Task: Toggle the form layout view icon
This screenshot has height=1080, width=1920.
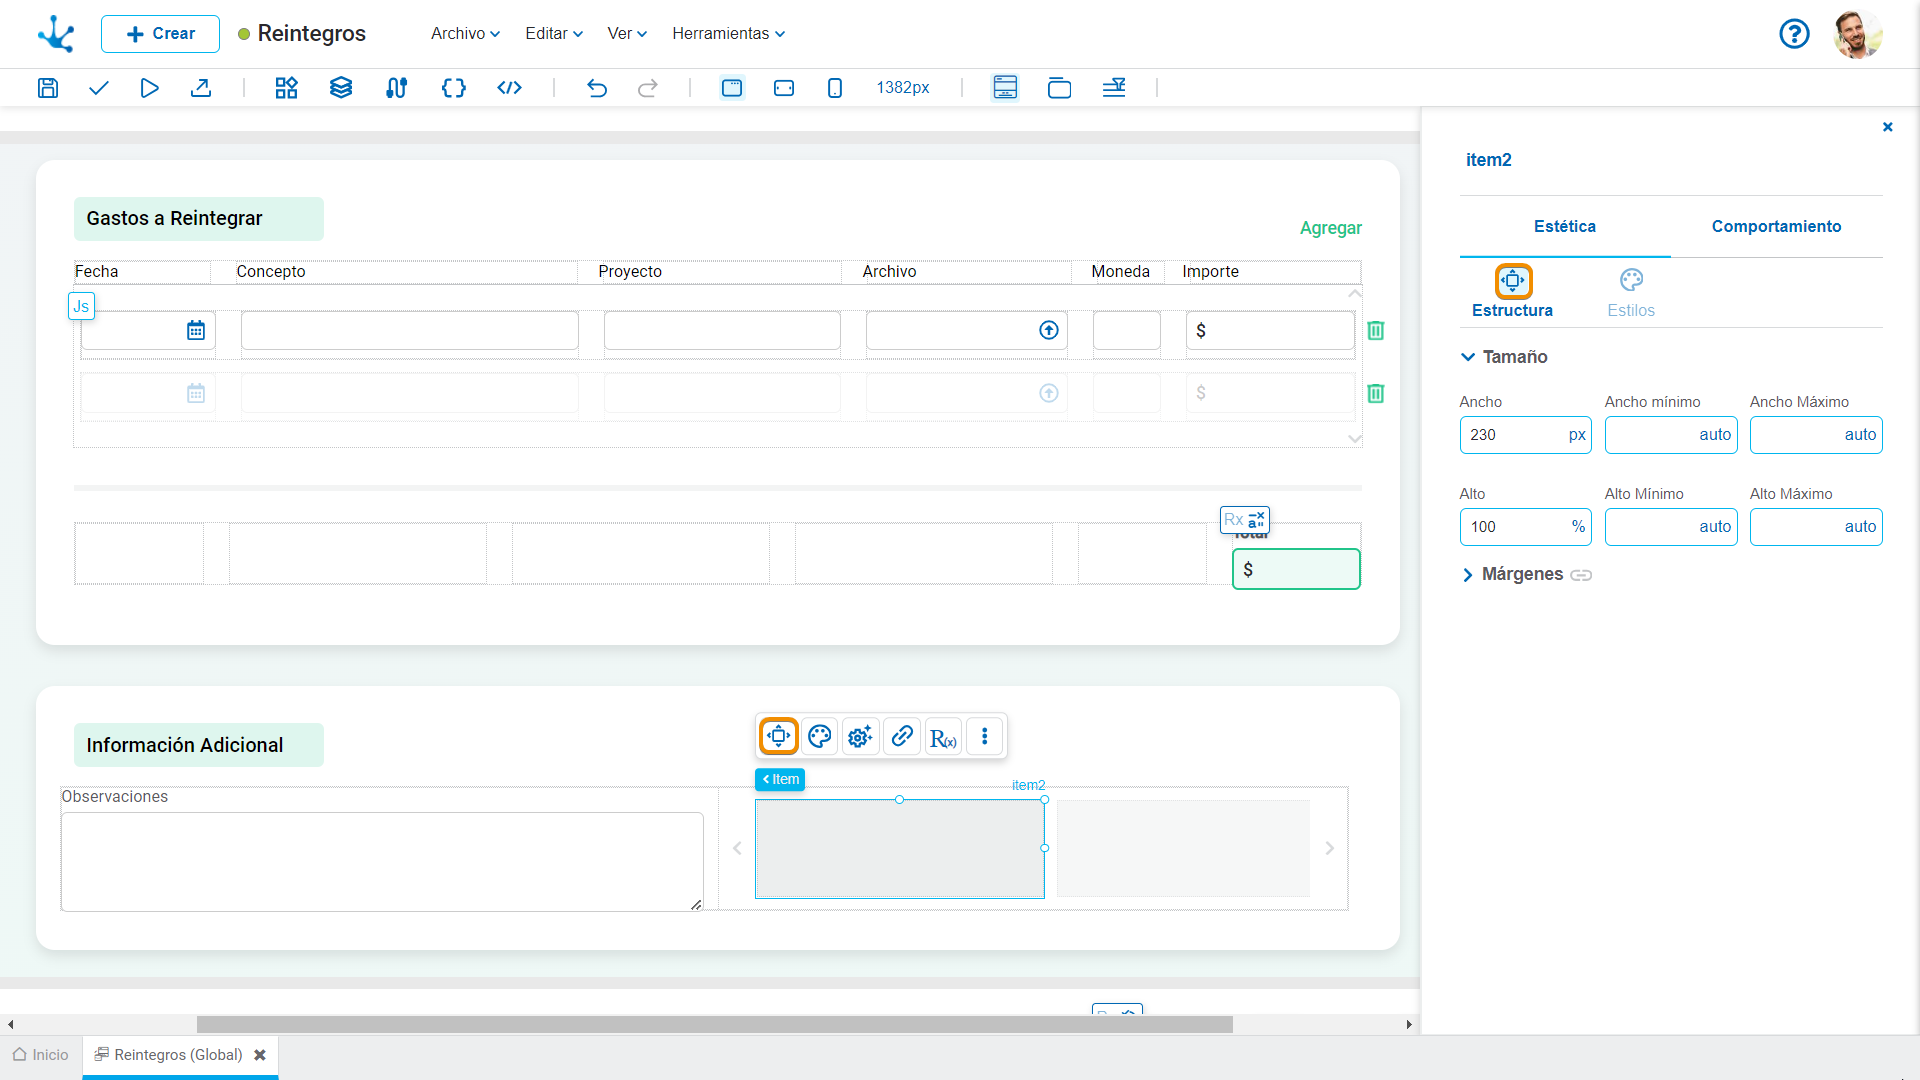Action: 1005,88
